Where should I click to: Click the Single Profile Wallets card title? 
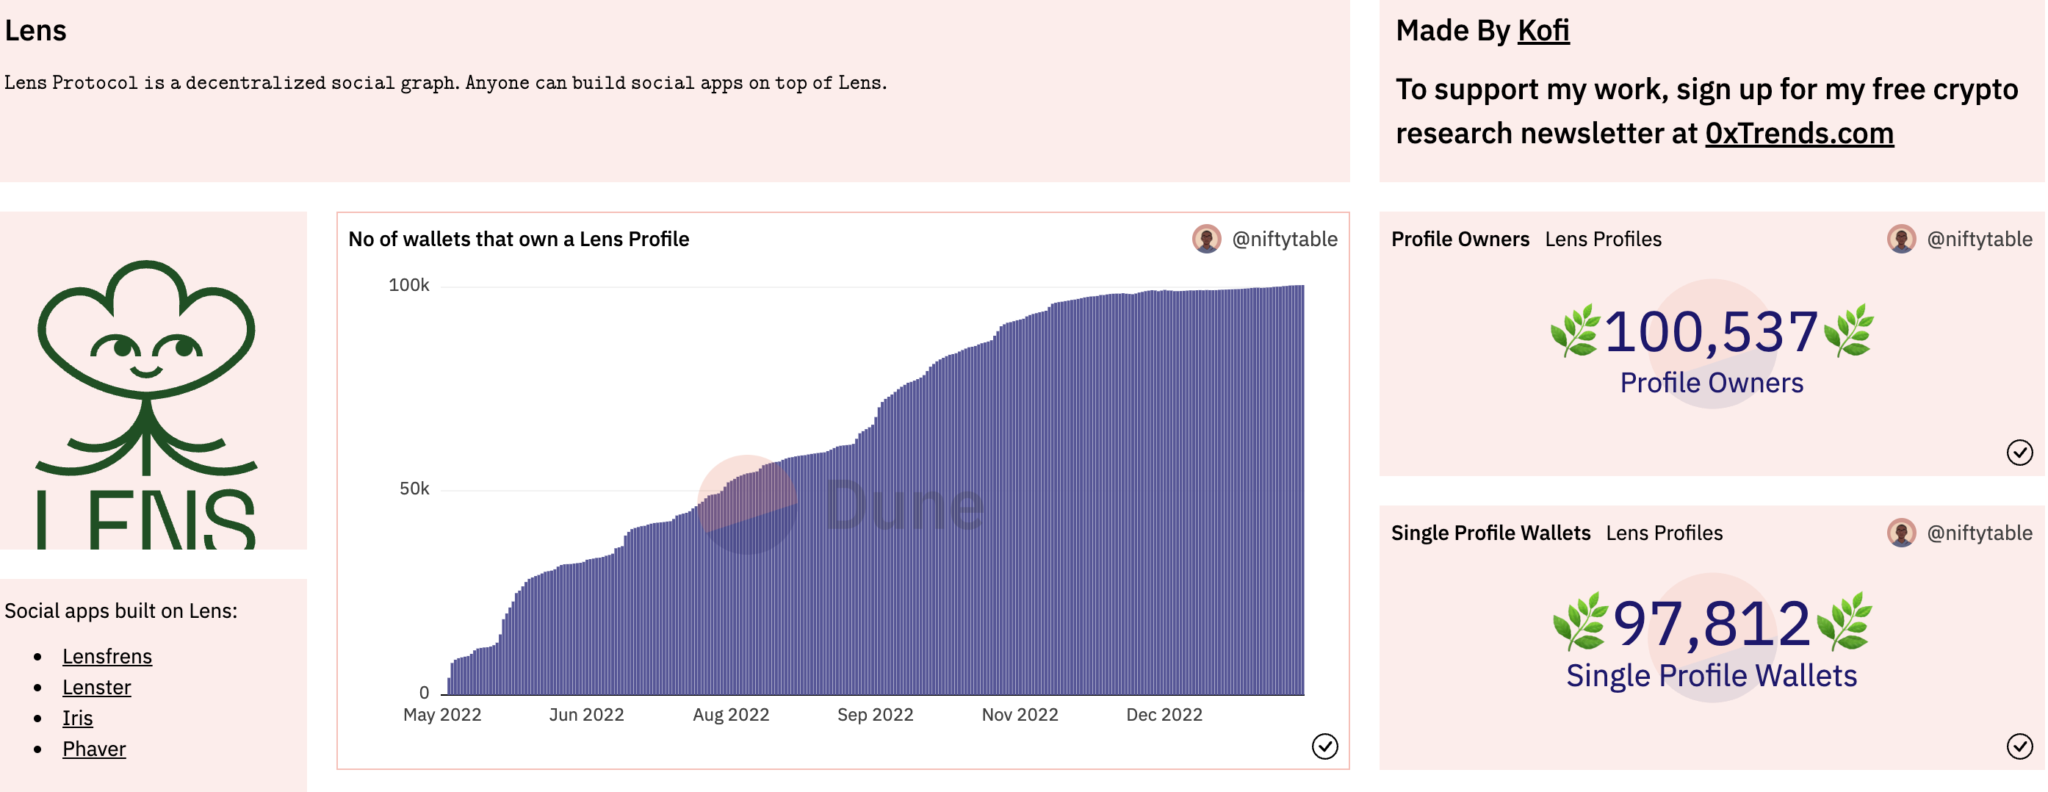(1490, 533)
